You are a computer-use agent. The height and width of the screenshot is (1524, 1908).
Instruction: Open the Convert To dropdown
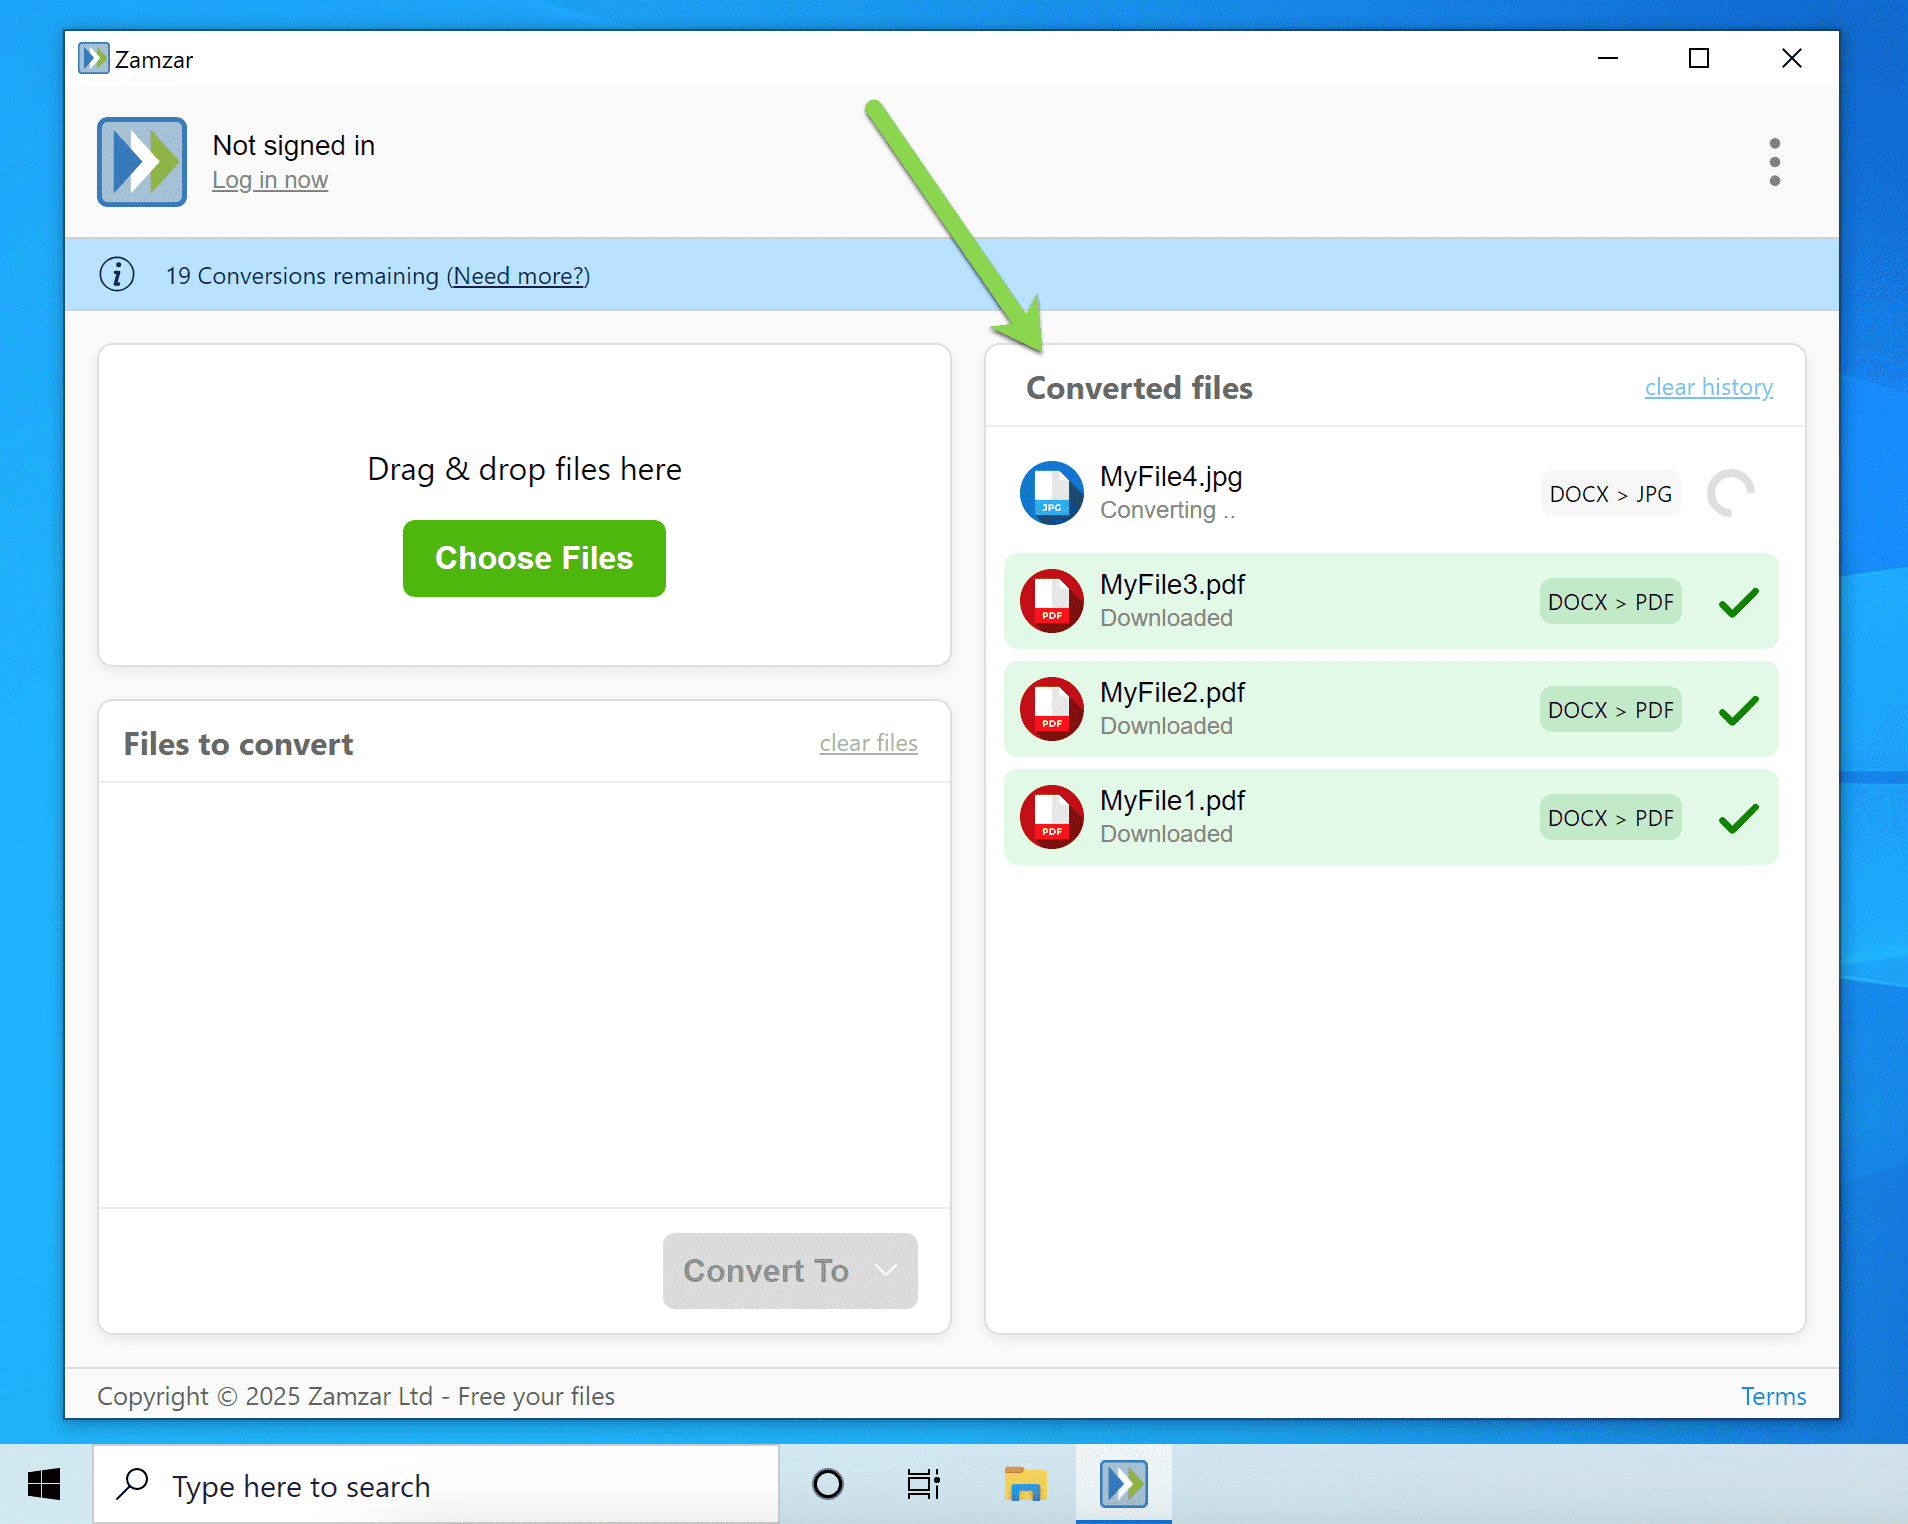pos(789,1270)
